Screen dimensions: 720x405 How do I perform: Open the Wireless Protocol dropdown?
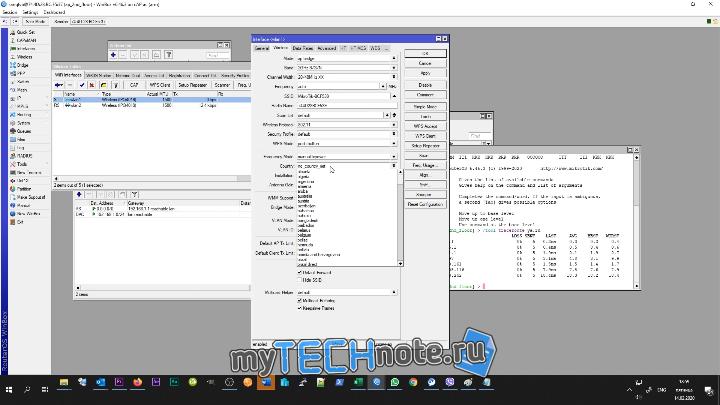[x=394, y=124]
